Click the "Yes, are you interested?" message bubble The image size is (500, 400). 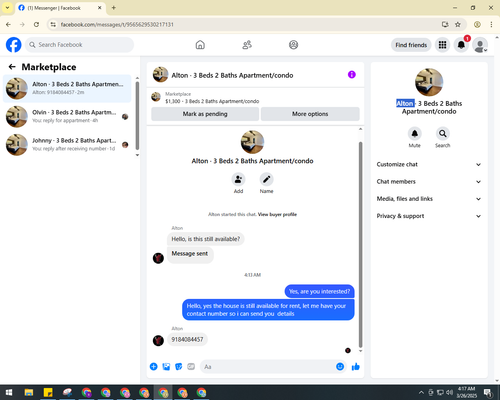319,291
